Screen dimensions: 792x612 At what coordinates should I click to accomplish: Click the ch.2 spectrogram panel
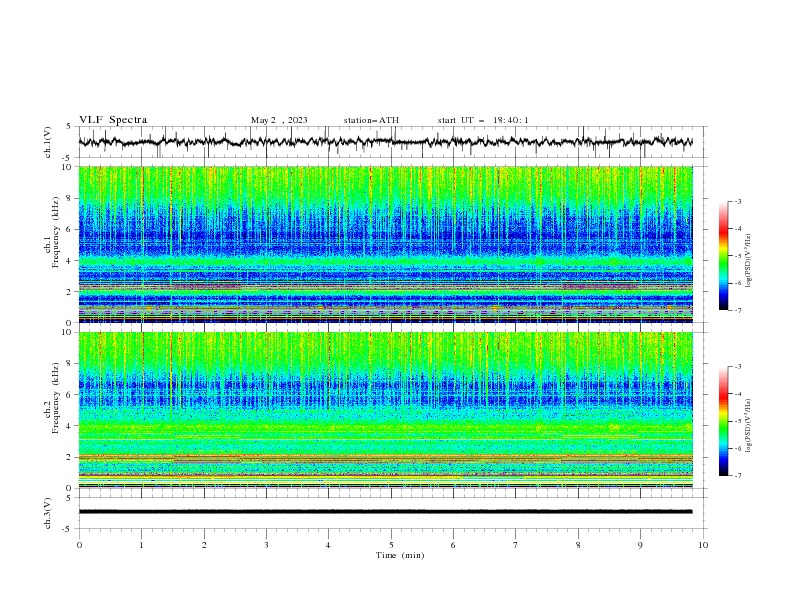(385, 410)
